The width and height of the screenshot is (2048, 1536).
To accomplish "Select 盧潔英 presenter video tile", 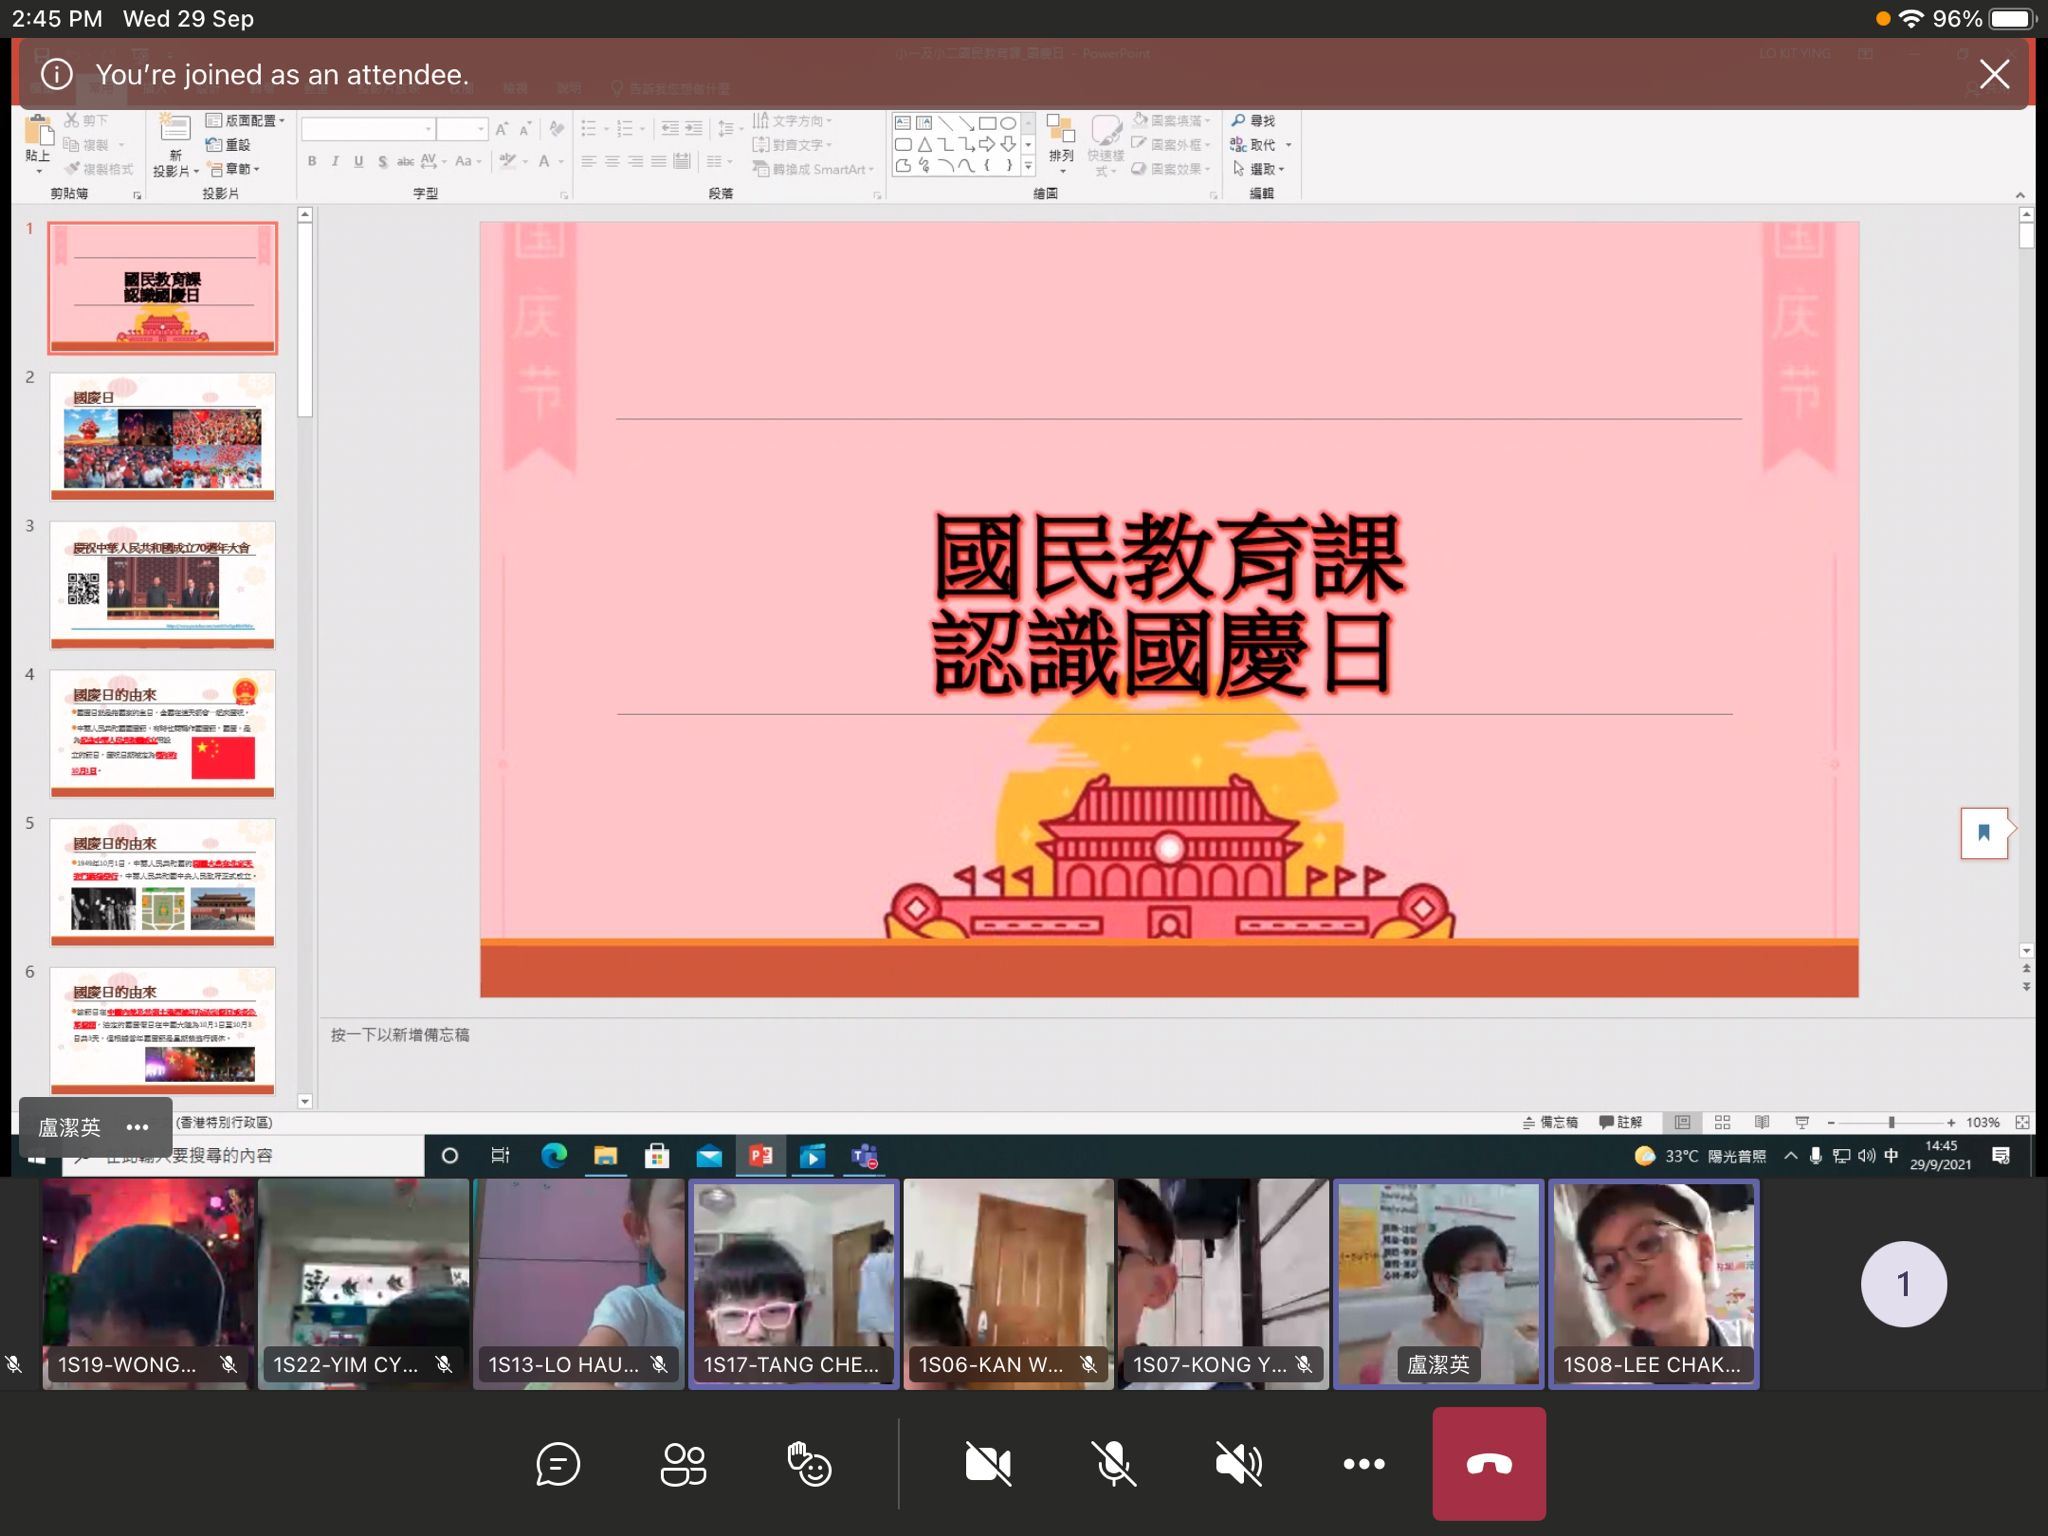I will coord(1438,1284).
